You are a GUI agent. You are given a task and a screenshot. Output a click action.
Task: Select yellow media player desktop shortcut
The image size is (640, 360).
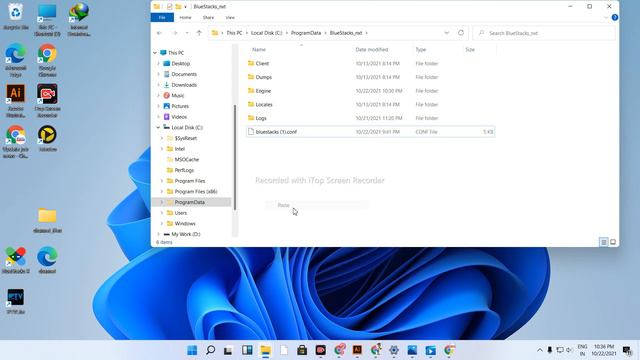(47, 139)
